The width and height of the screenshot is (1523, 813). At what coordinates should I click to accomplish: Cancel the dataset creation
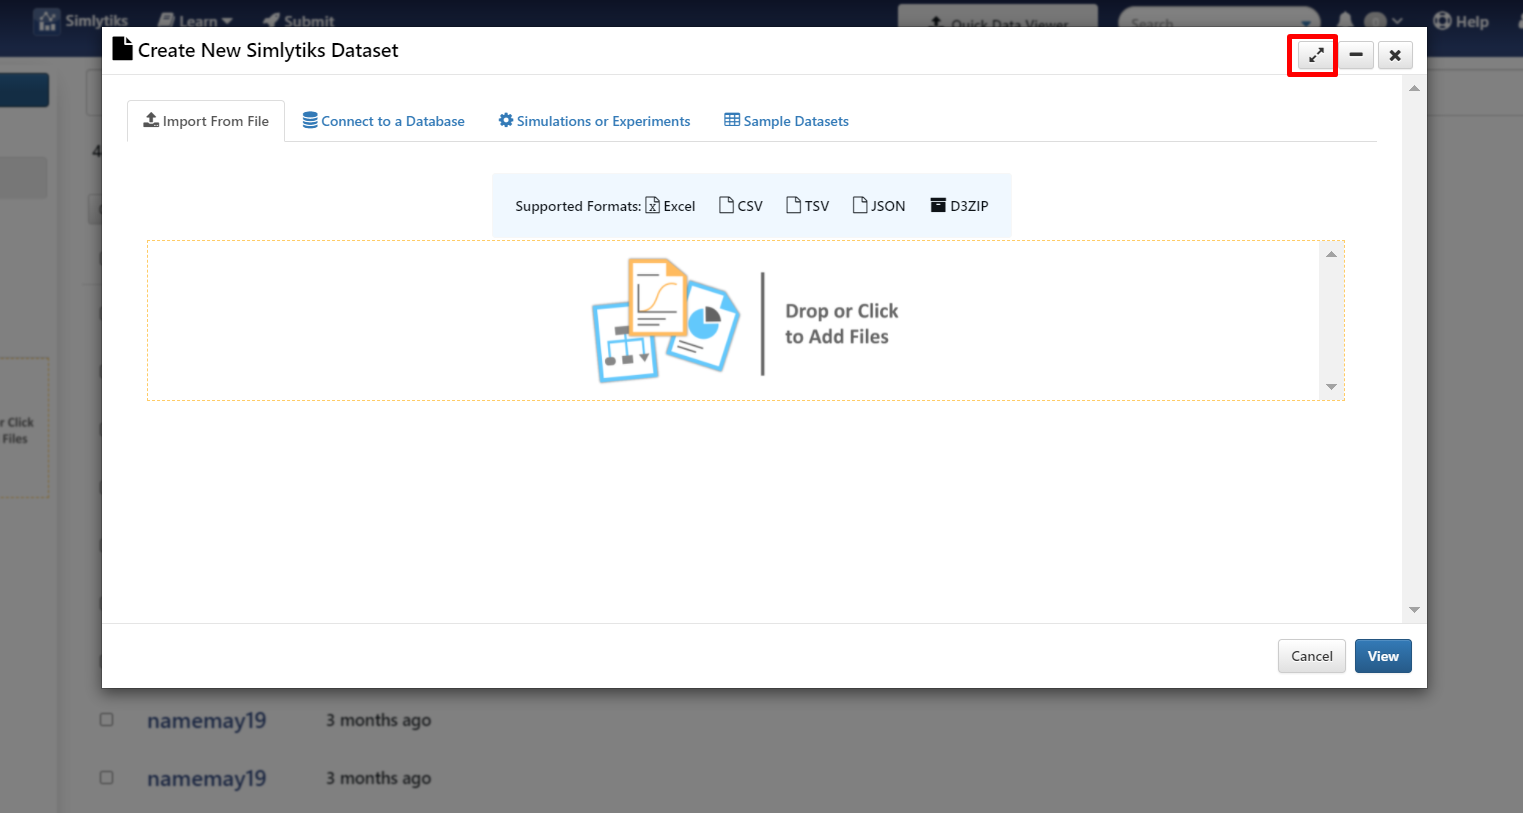(1312, 656)
